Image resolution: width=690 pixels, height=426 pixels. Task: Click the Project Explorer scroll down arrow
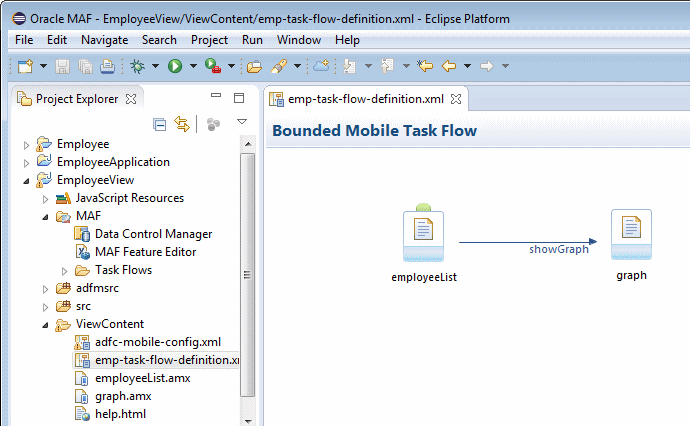tap(248, 421)
